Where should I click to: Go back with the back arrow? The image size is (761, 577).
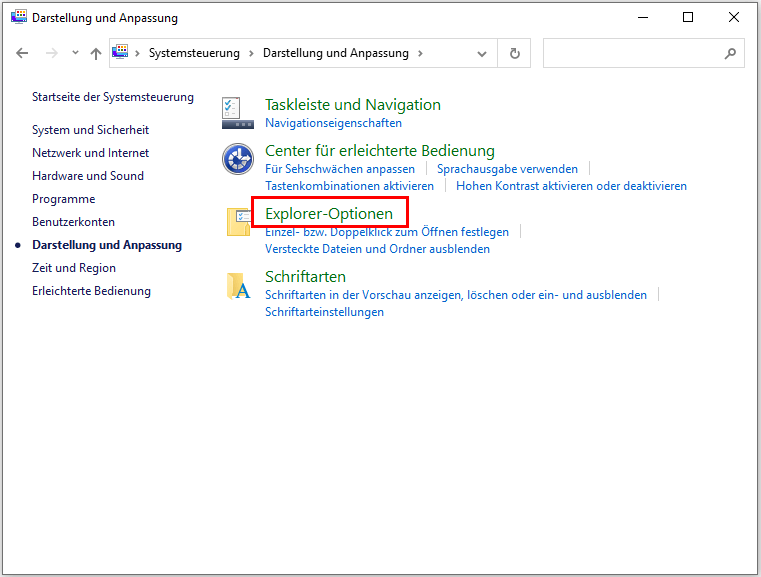[x=22, y=53]
